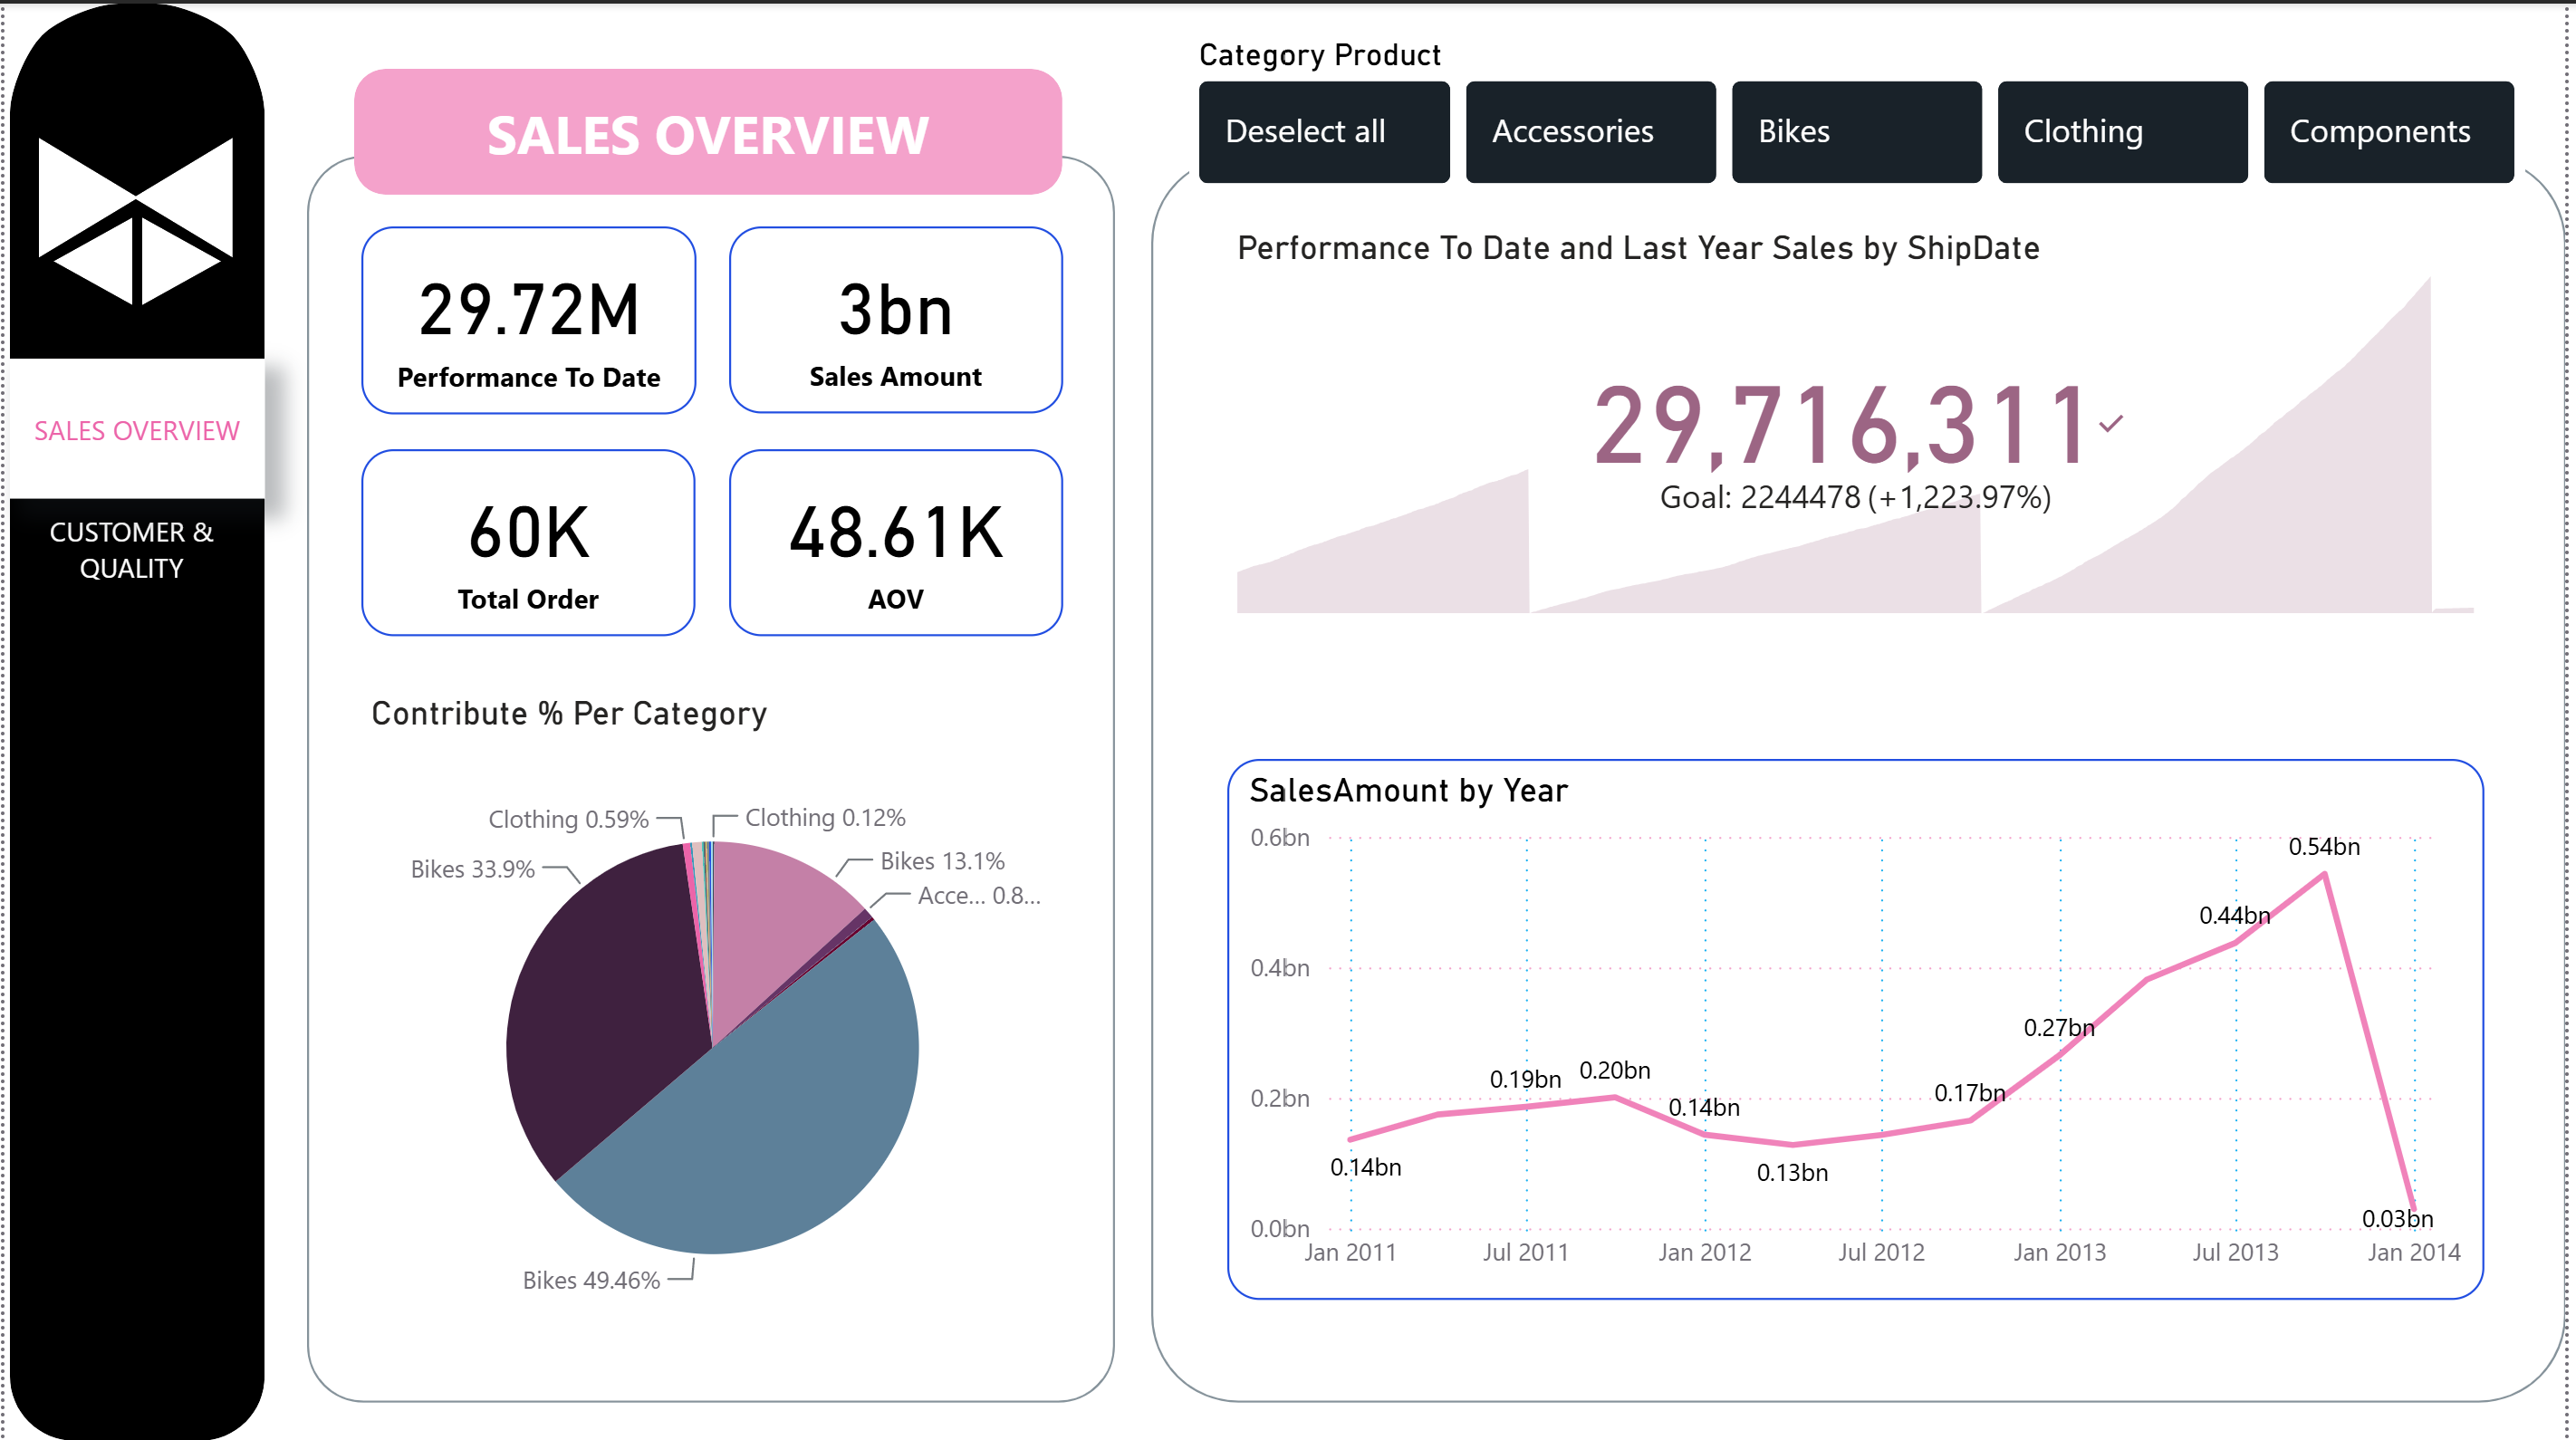The height and width of the screenshot is (1440, 2576).
Task: Click the 0.6bn y-axis label
Action: 1279,837
